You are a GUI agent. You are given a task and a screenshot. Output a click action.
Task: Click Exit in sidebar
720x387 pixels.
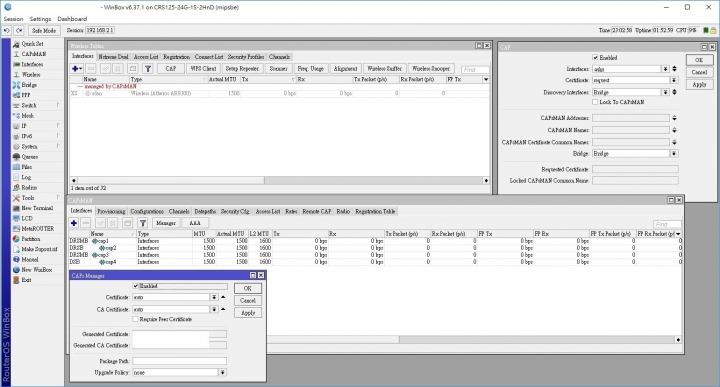[26, 280]
